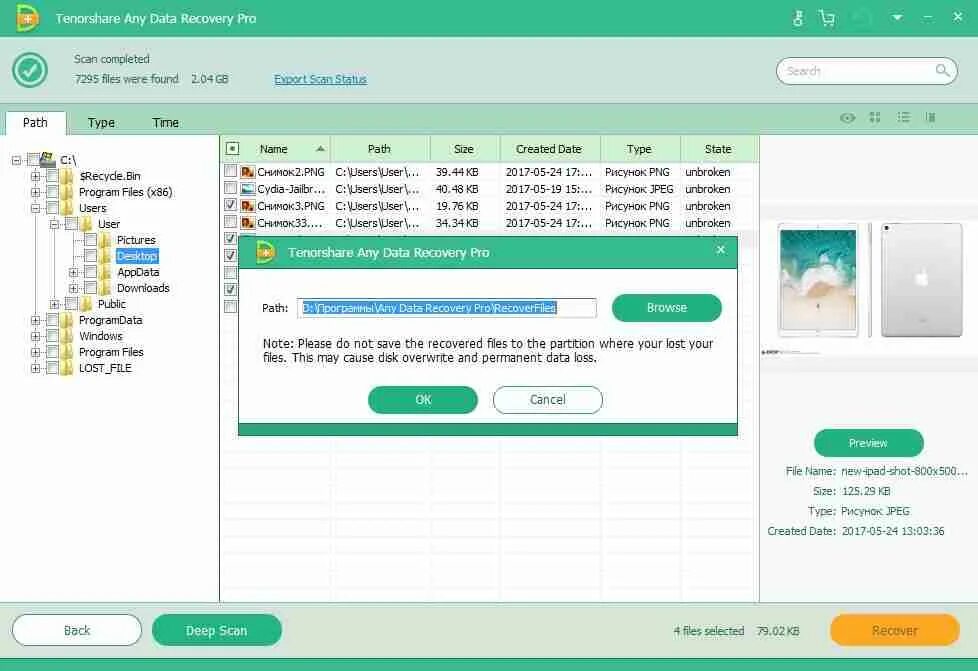Uncheck the Снимок3.PNG row checkbox
Screen dimensions: 978x671
[x=231, y=205]
